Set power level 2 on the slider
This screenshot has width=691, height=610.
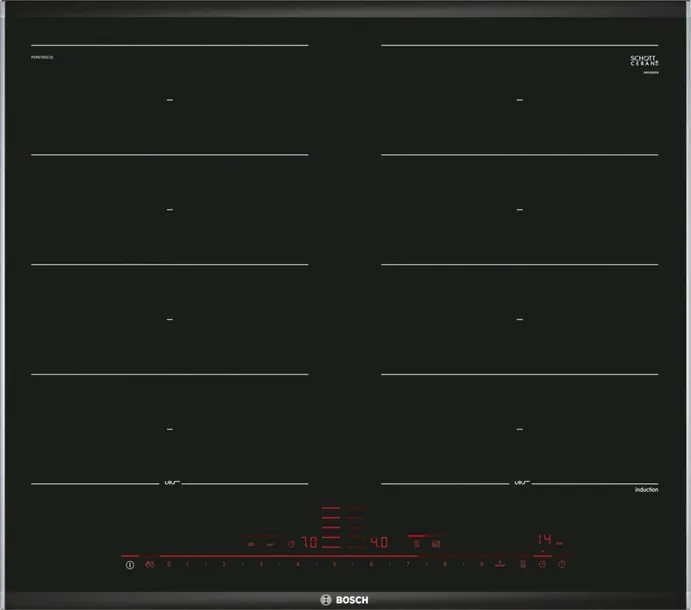pos(223,565)
